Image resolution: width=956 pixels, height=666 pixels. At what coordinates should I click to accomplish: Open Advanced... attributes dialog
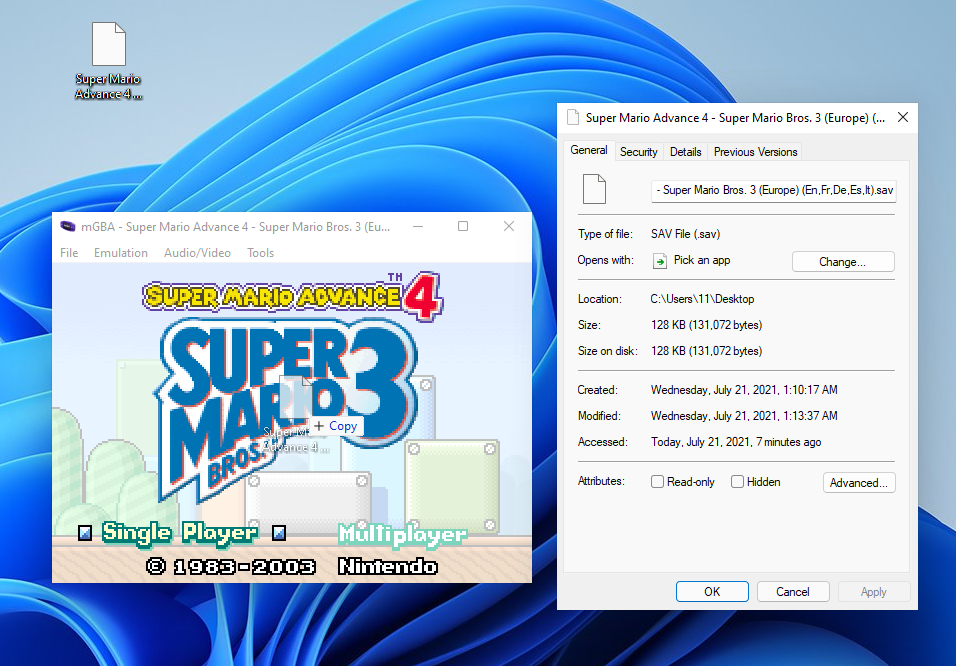tap(858, 482)
